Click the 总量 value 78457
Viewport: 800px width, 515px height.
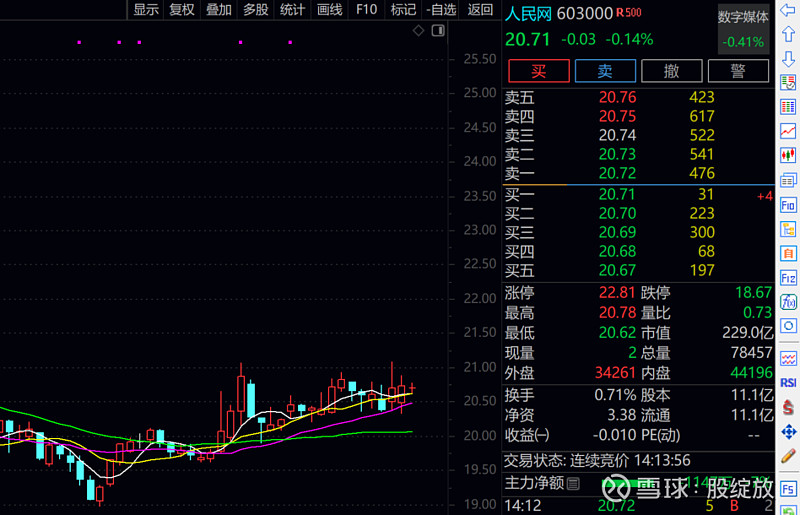752,353
